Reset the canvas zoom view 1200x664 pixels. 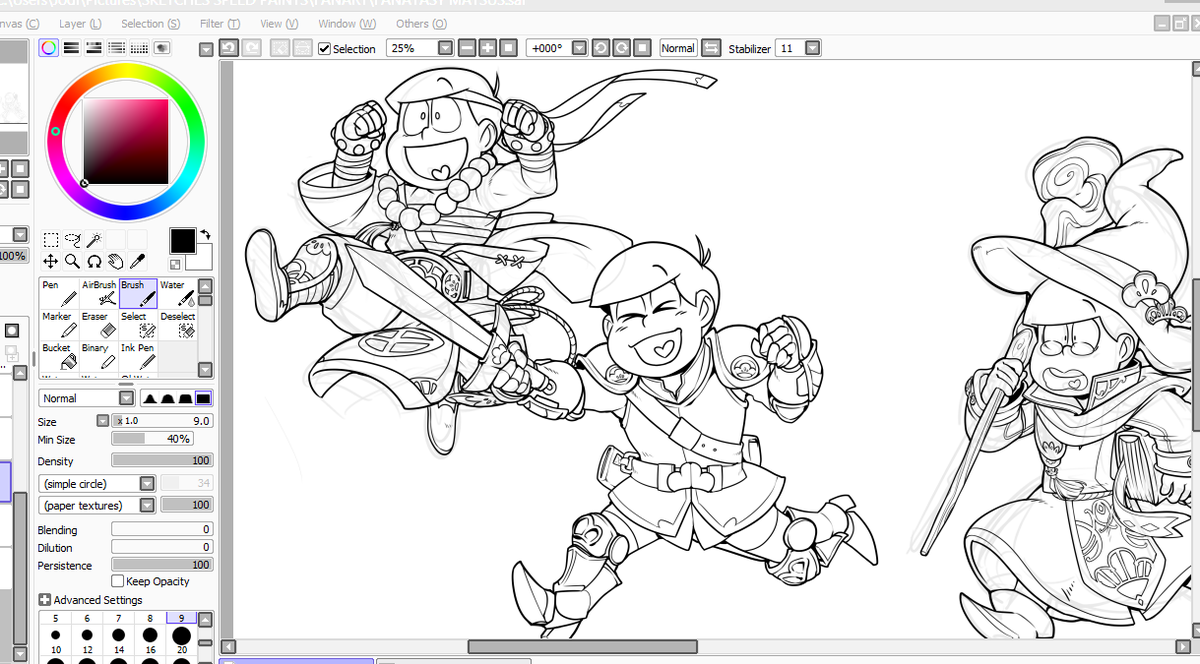508,48
